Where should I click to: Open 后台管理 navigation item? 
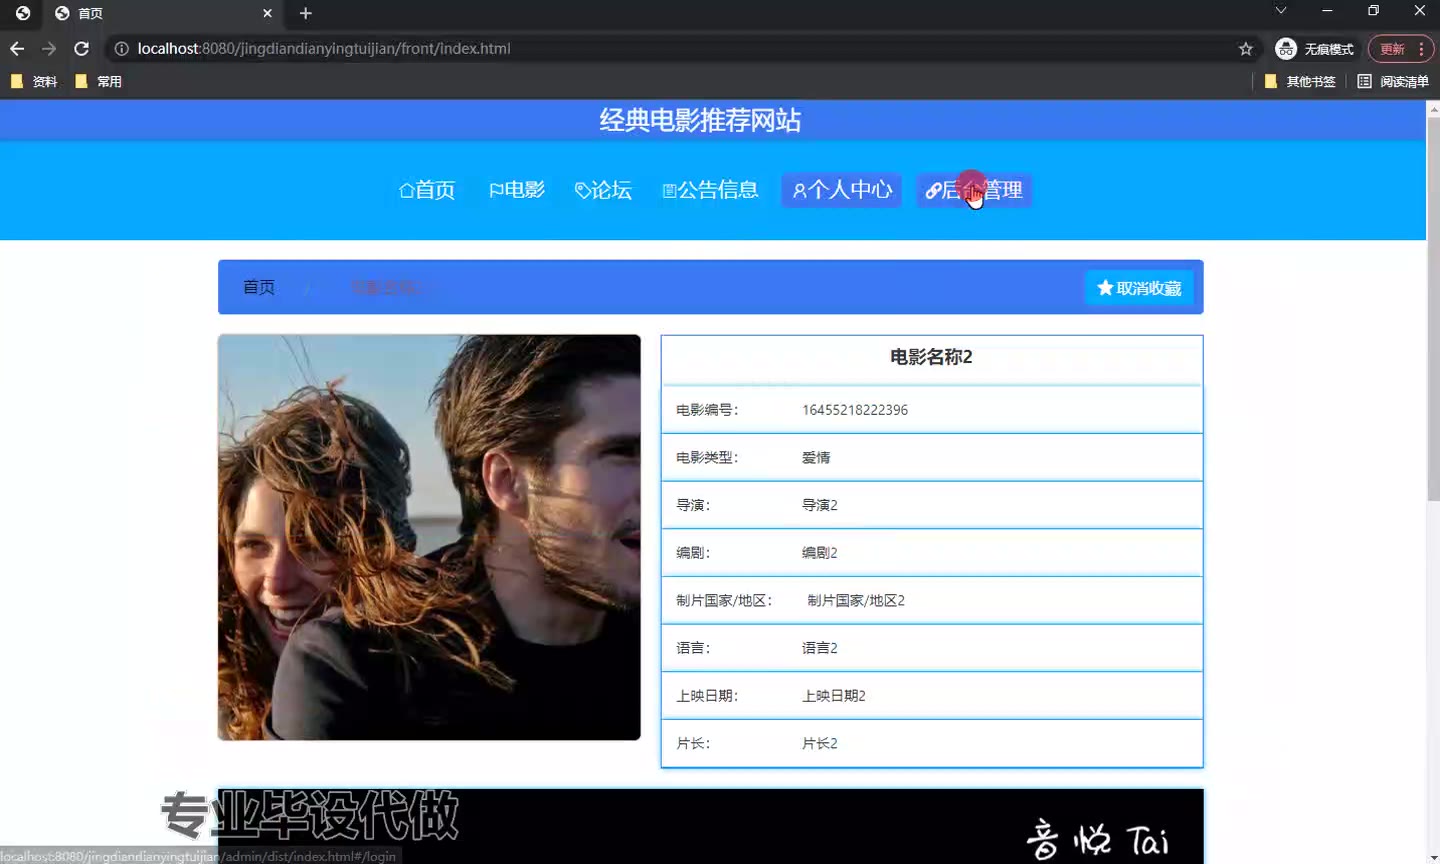coord(973,190)
